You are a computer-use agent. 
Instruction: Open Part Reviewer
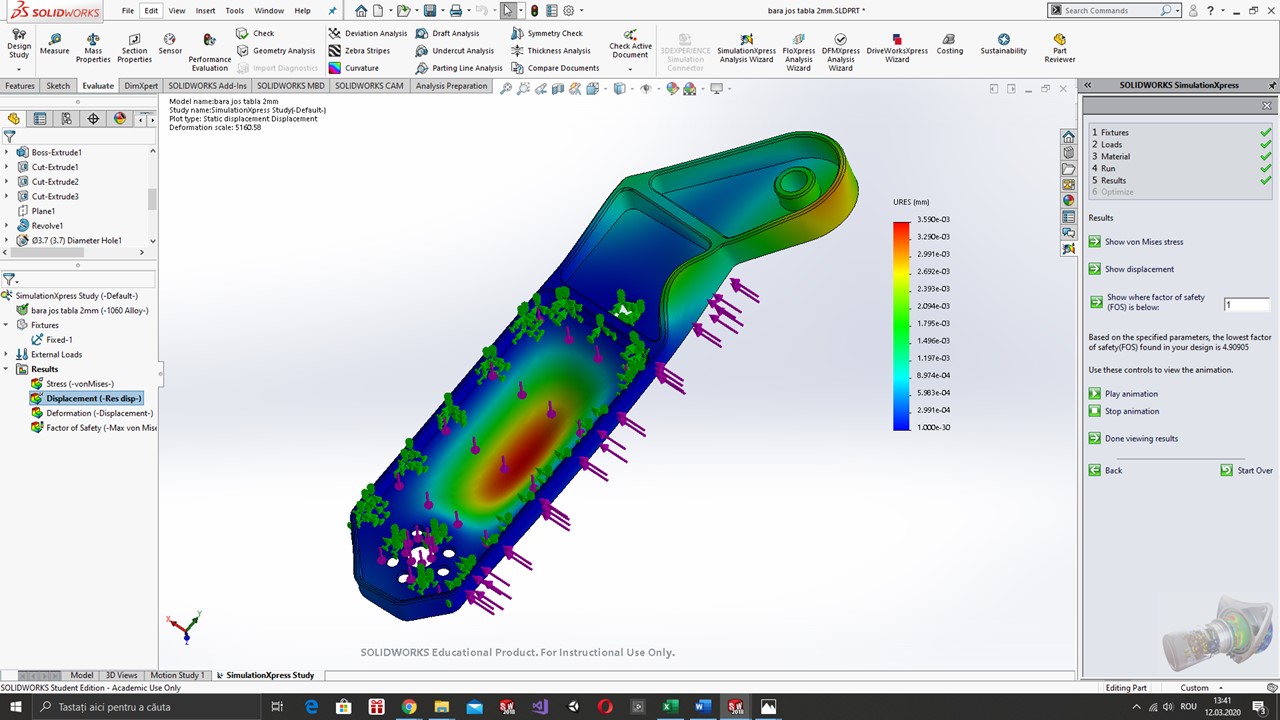point(1059,47)
